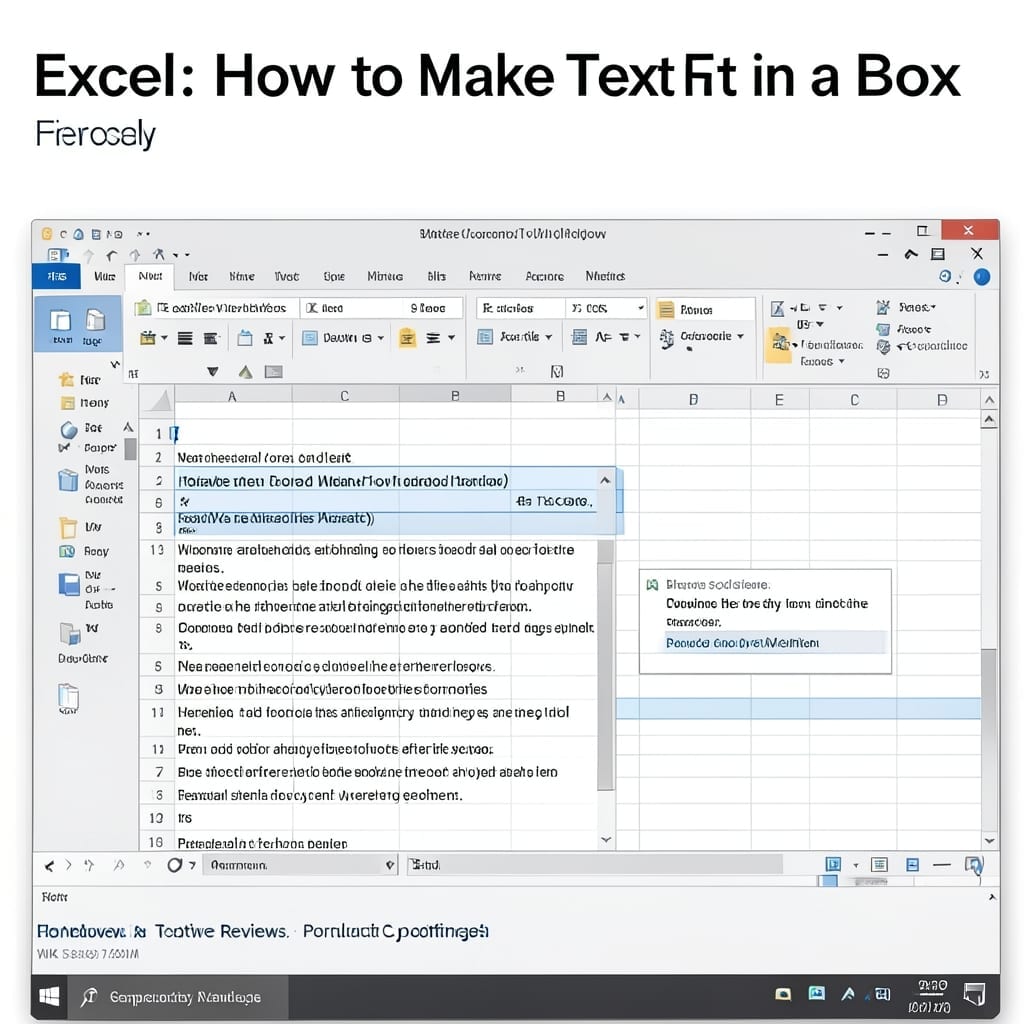This screenshot has height=1024, width=1024.
Task: Click the zoom out minus in status bar
Action: [x=942, y=865]
